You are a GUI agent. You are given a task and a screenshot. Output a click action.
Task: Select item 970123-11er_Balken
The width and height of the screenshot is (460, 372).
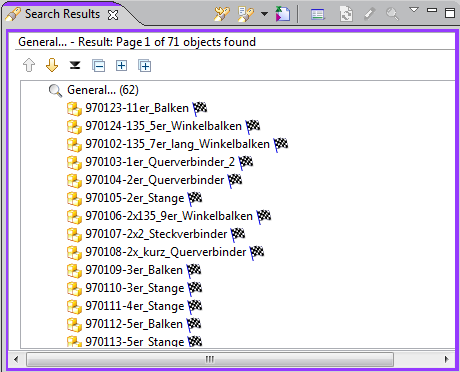[137, 108]
